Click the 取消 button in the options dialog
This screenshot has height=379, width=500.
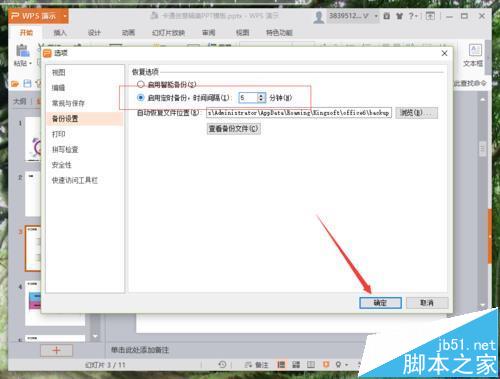click(427, 303)
